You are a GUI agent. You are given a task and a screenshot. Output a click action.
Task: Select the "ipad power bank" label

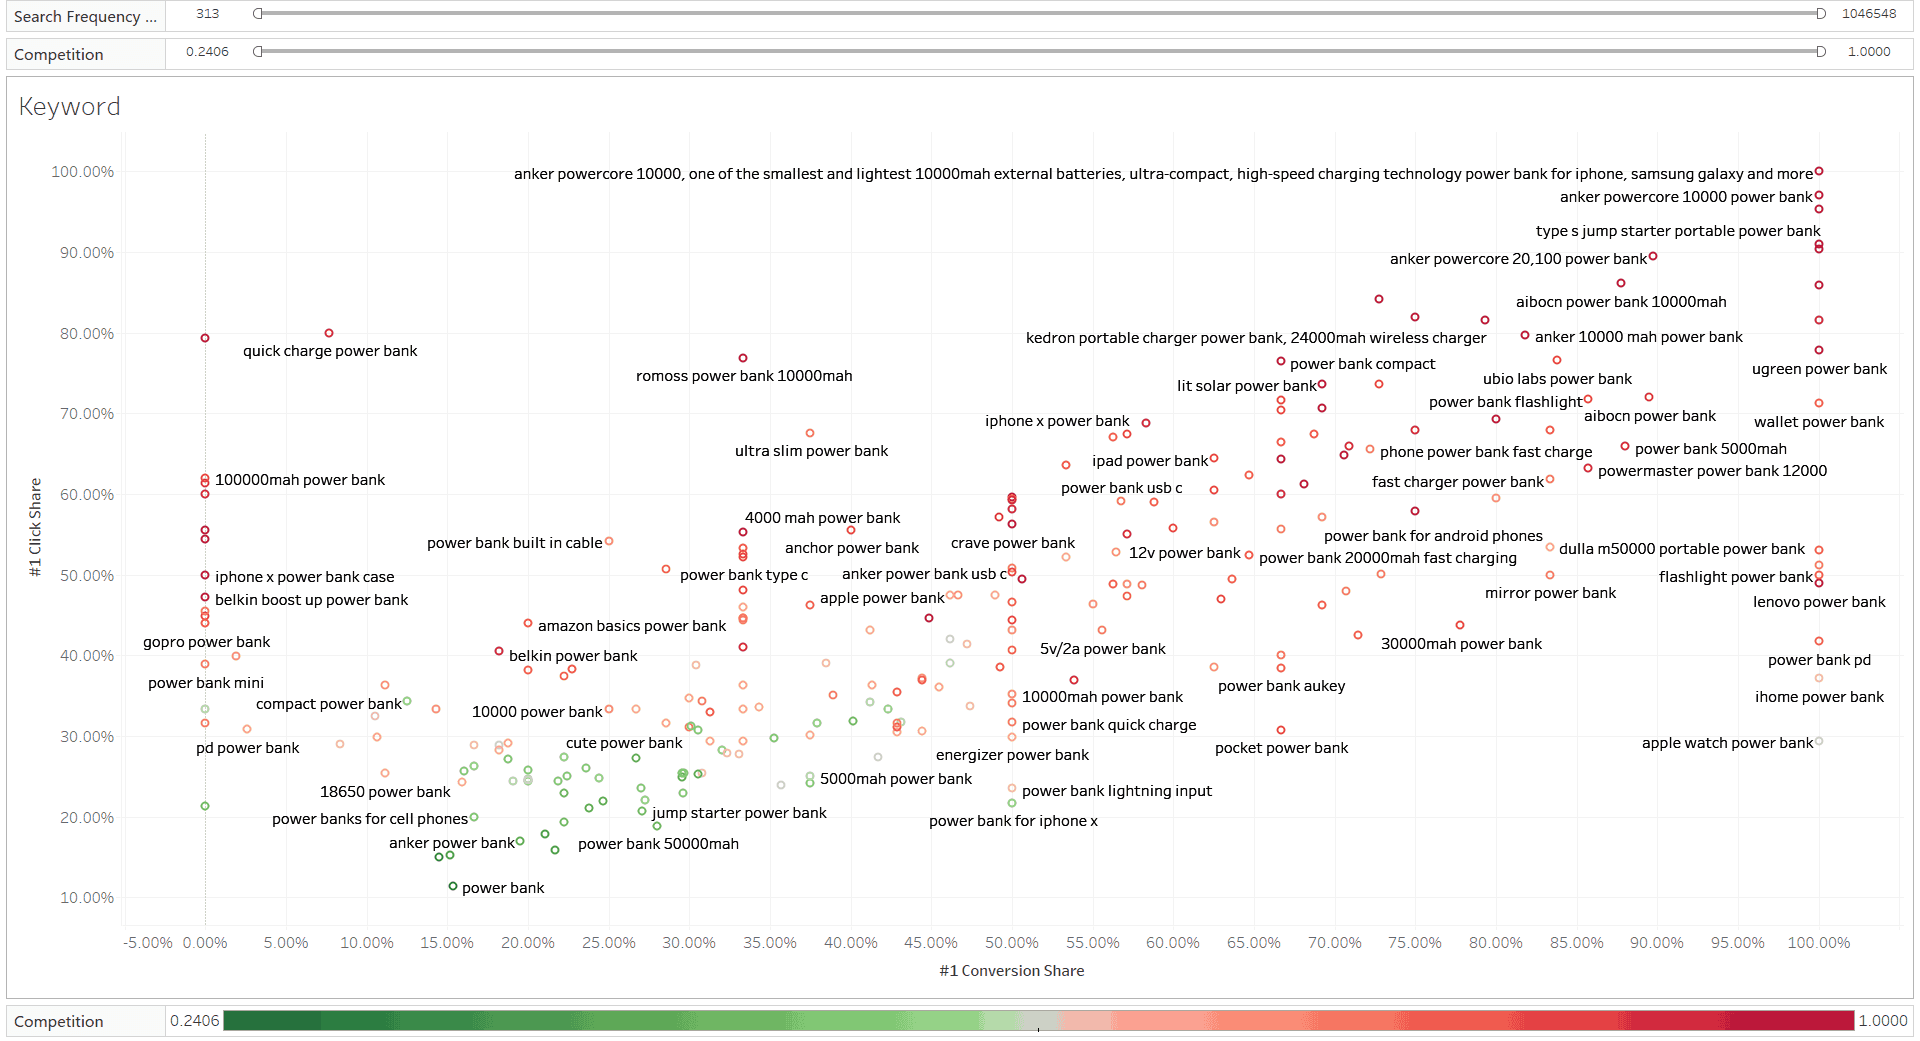[x=1150, y=461]
